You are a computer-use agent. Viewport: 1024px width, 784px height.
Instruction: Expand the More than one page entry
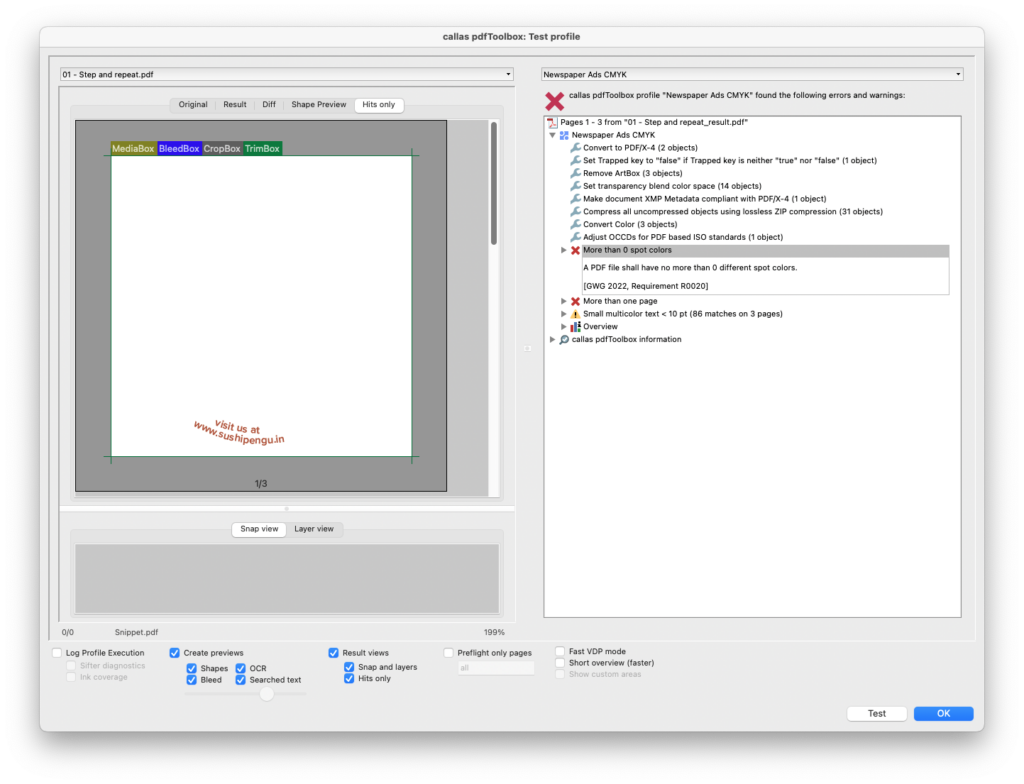click(563, 301)
